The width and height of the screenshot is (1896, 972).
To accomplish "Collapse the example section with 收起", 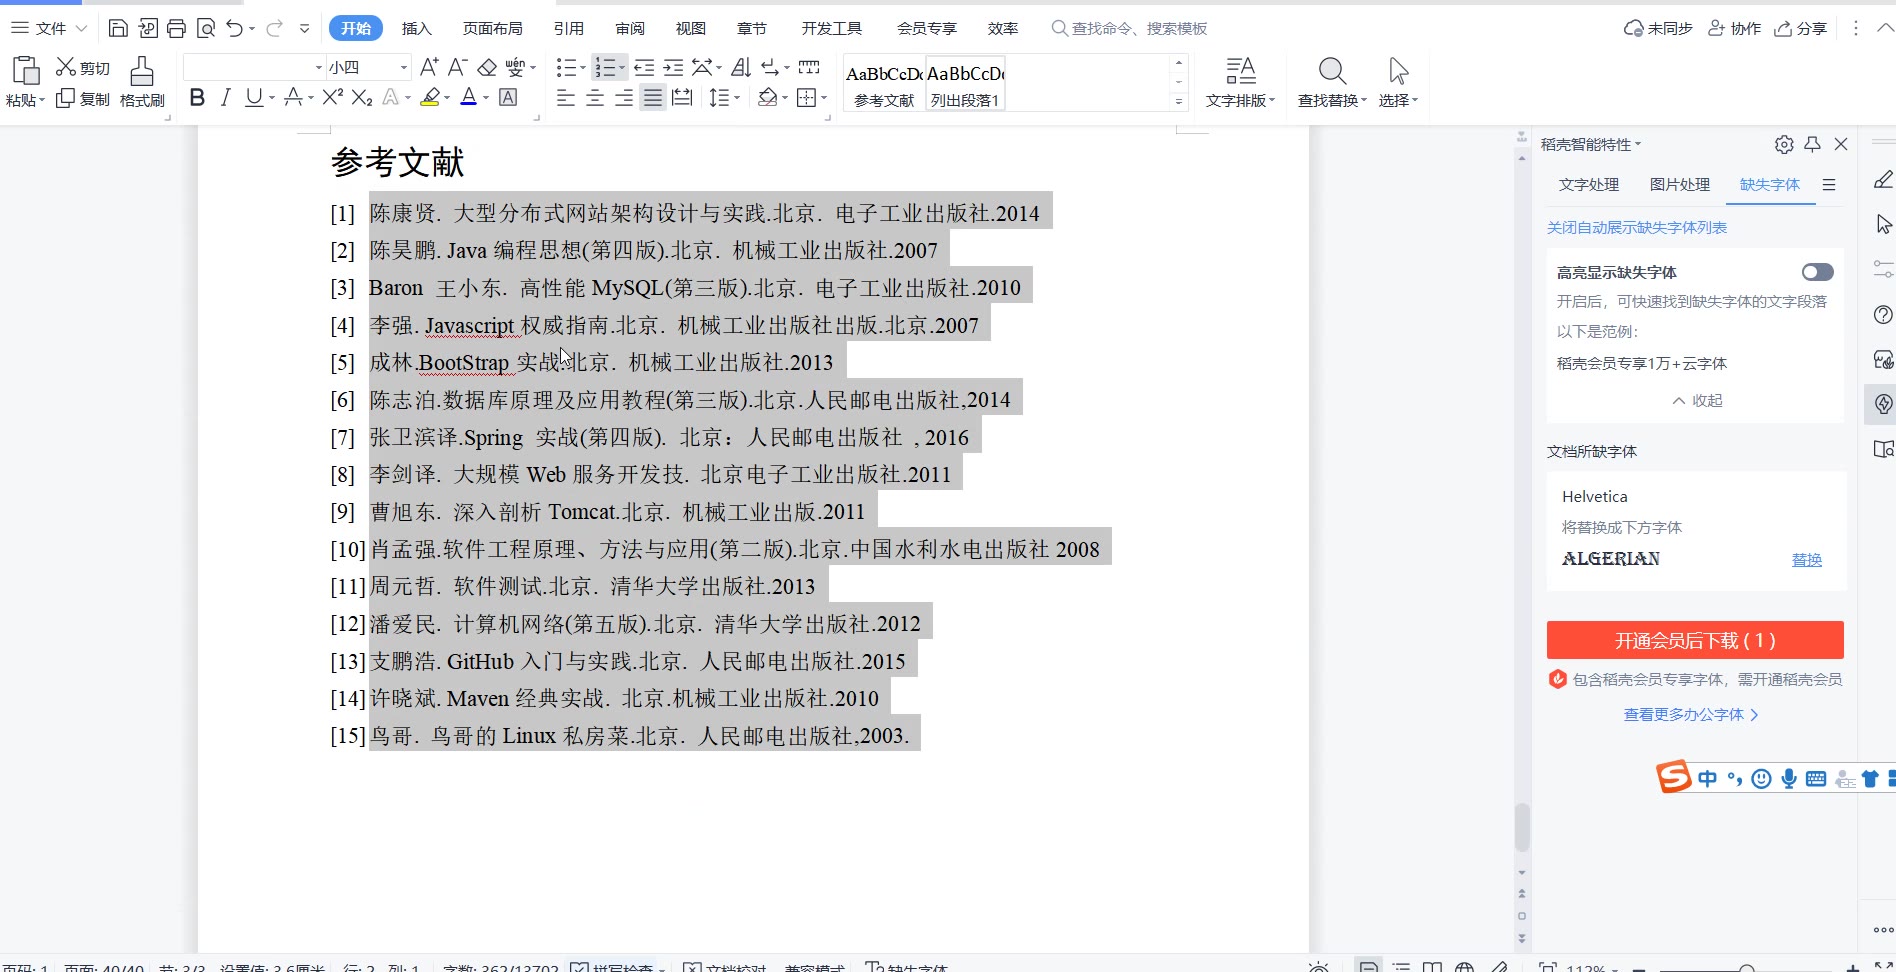I will pyautogui.click(x=1697, y=400).
